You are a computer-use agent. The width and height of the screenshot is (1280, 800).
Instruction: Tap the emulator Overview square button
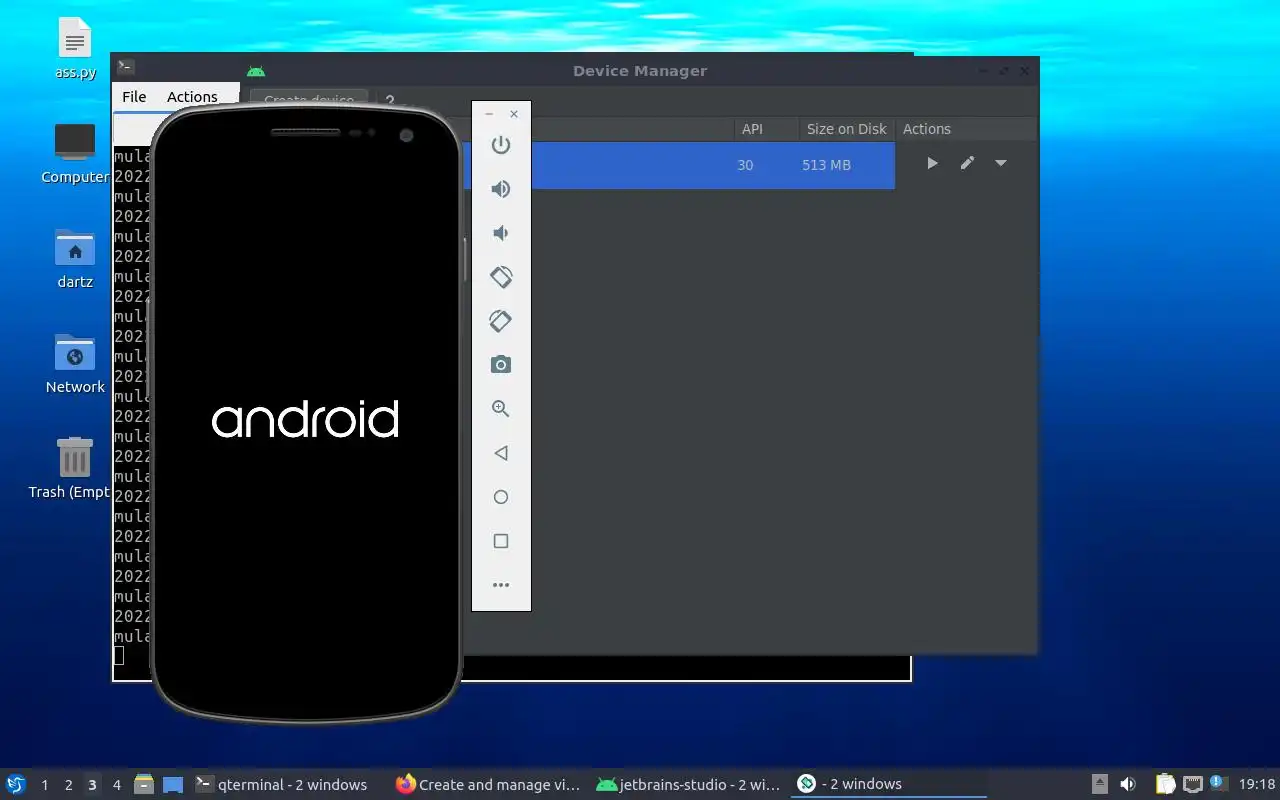pos(501,541)
